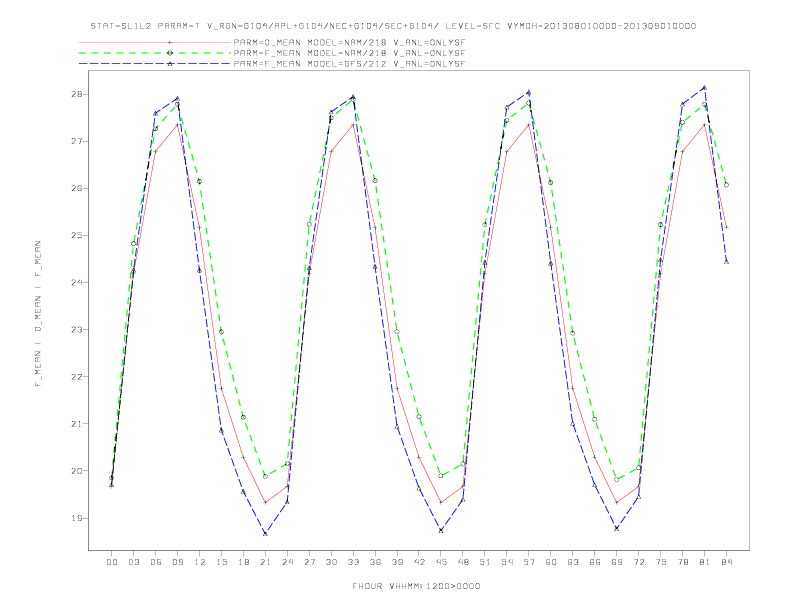Click the chart title starting STAT=SL1L2
Image resolution: width=792 pixels, height=612 pixels.
(x=393, y=26)
